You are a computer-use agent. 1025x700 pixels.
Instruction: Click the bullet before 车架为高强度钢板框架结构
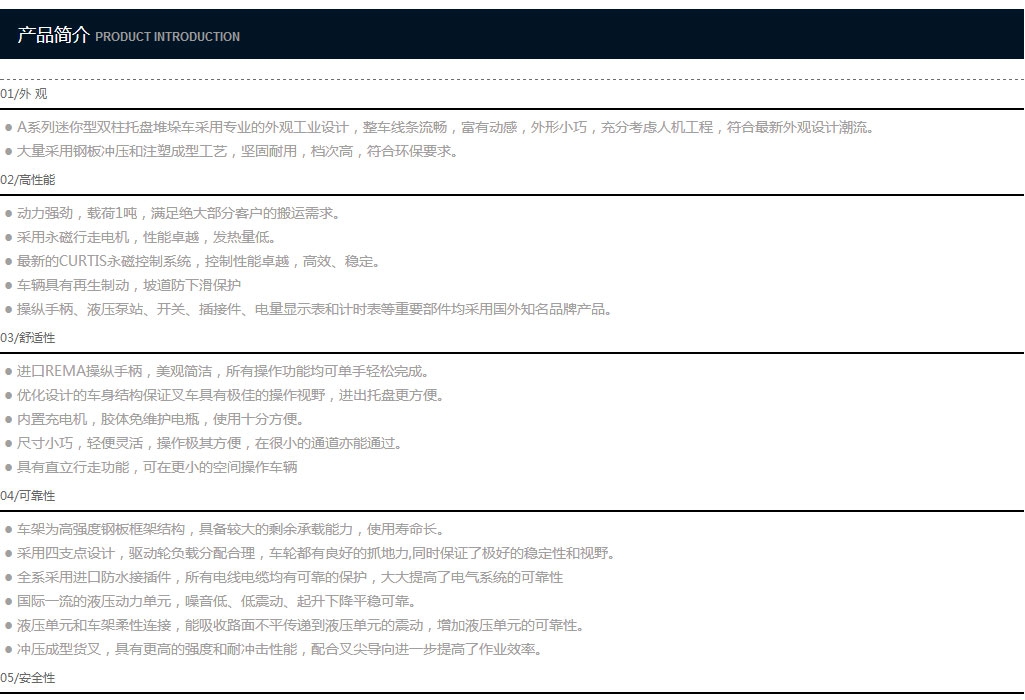(8, 530)
